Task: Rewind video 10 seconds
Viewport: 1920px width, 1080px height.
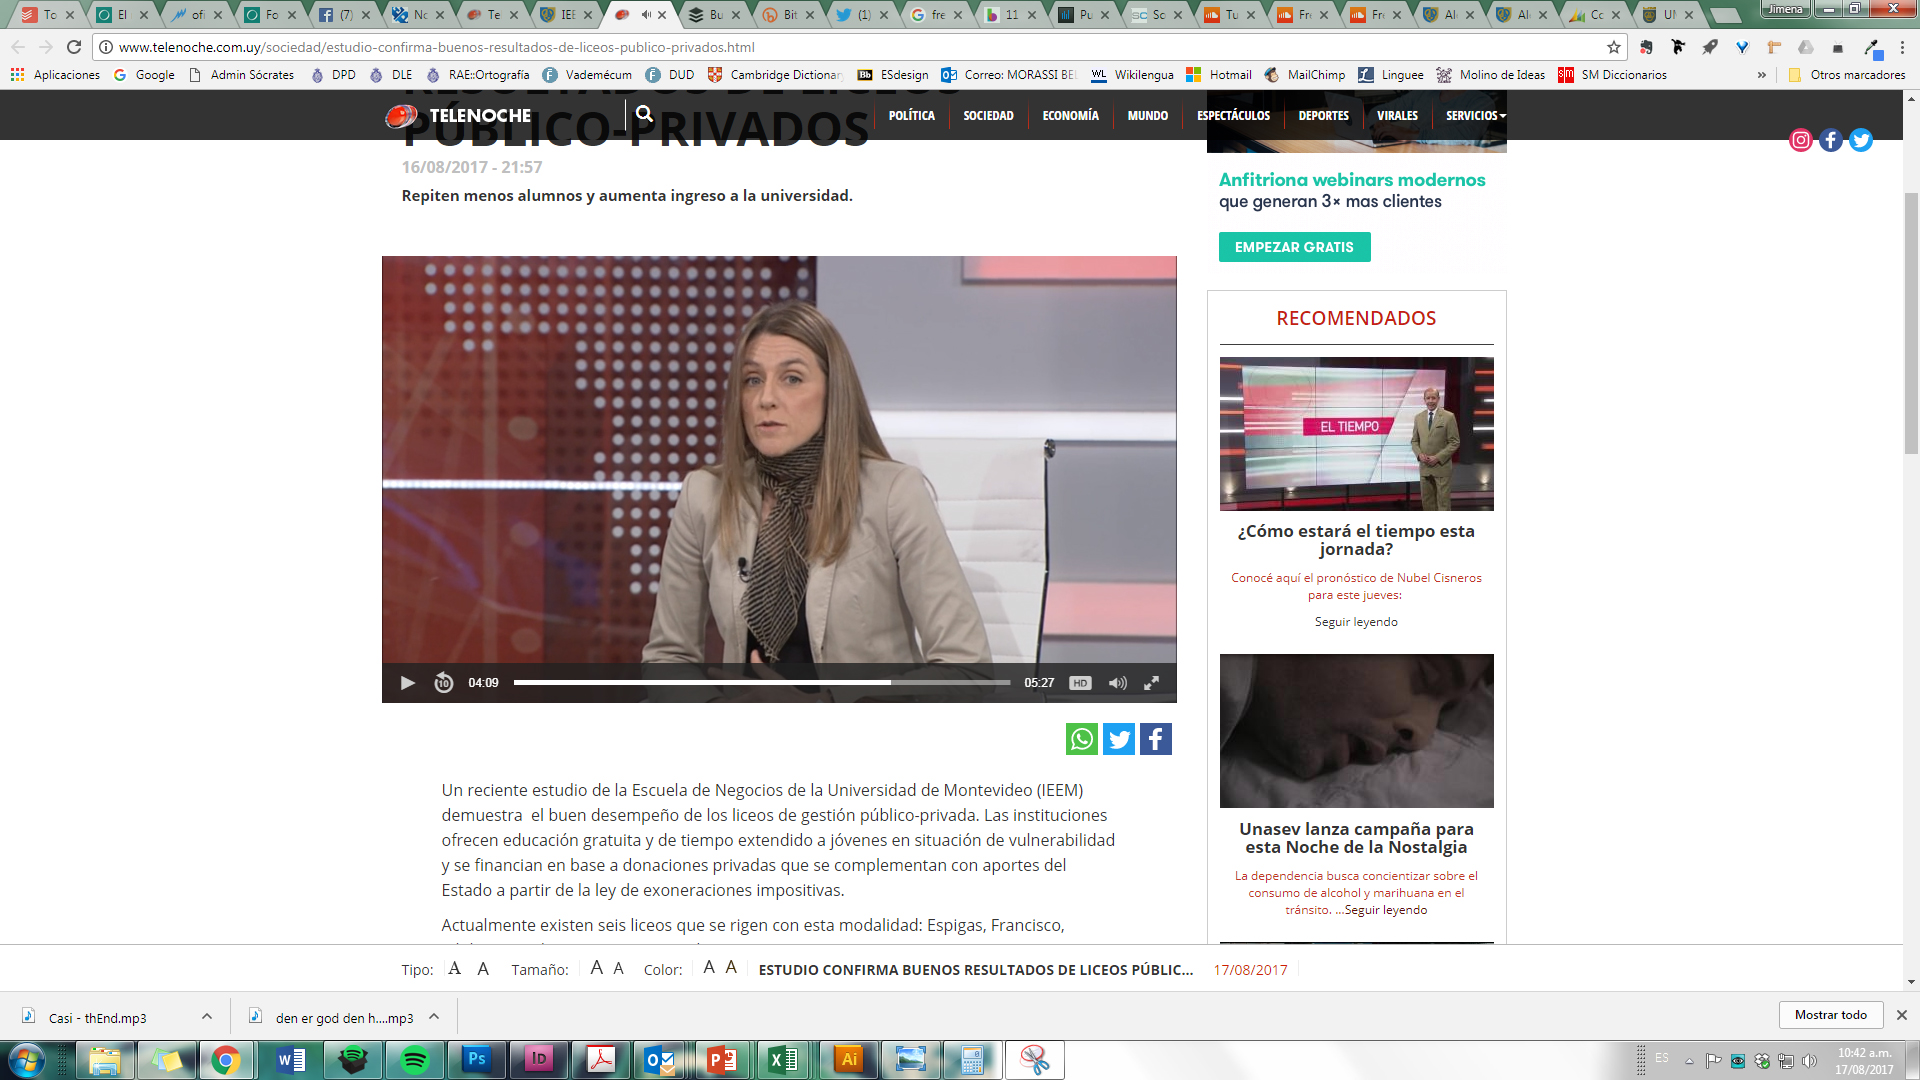Action: point(444,683)
